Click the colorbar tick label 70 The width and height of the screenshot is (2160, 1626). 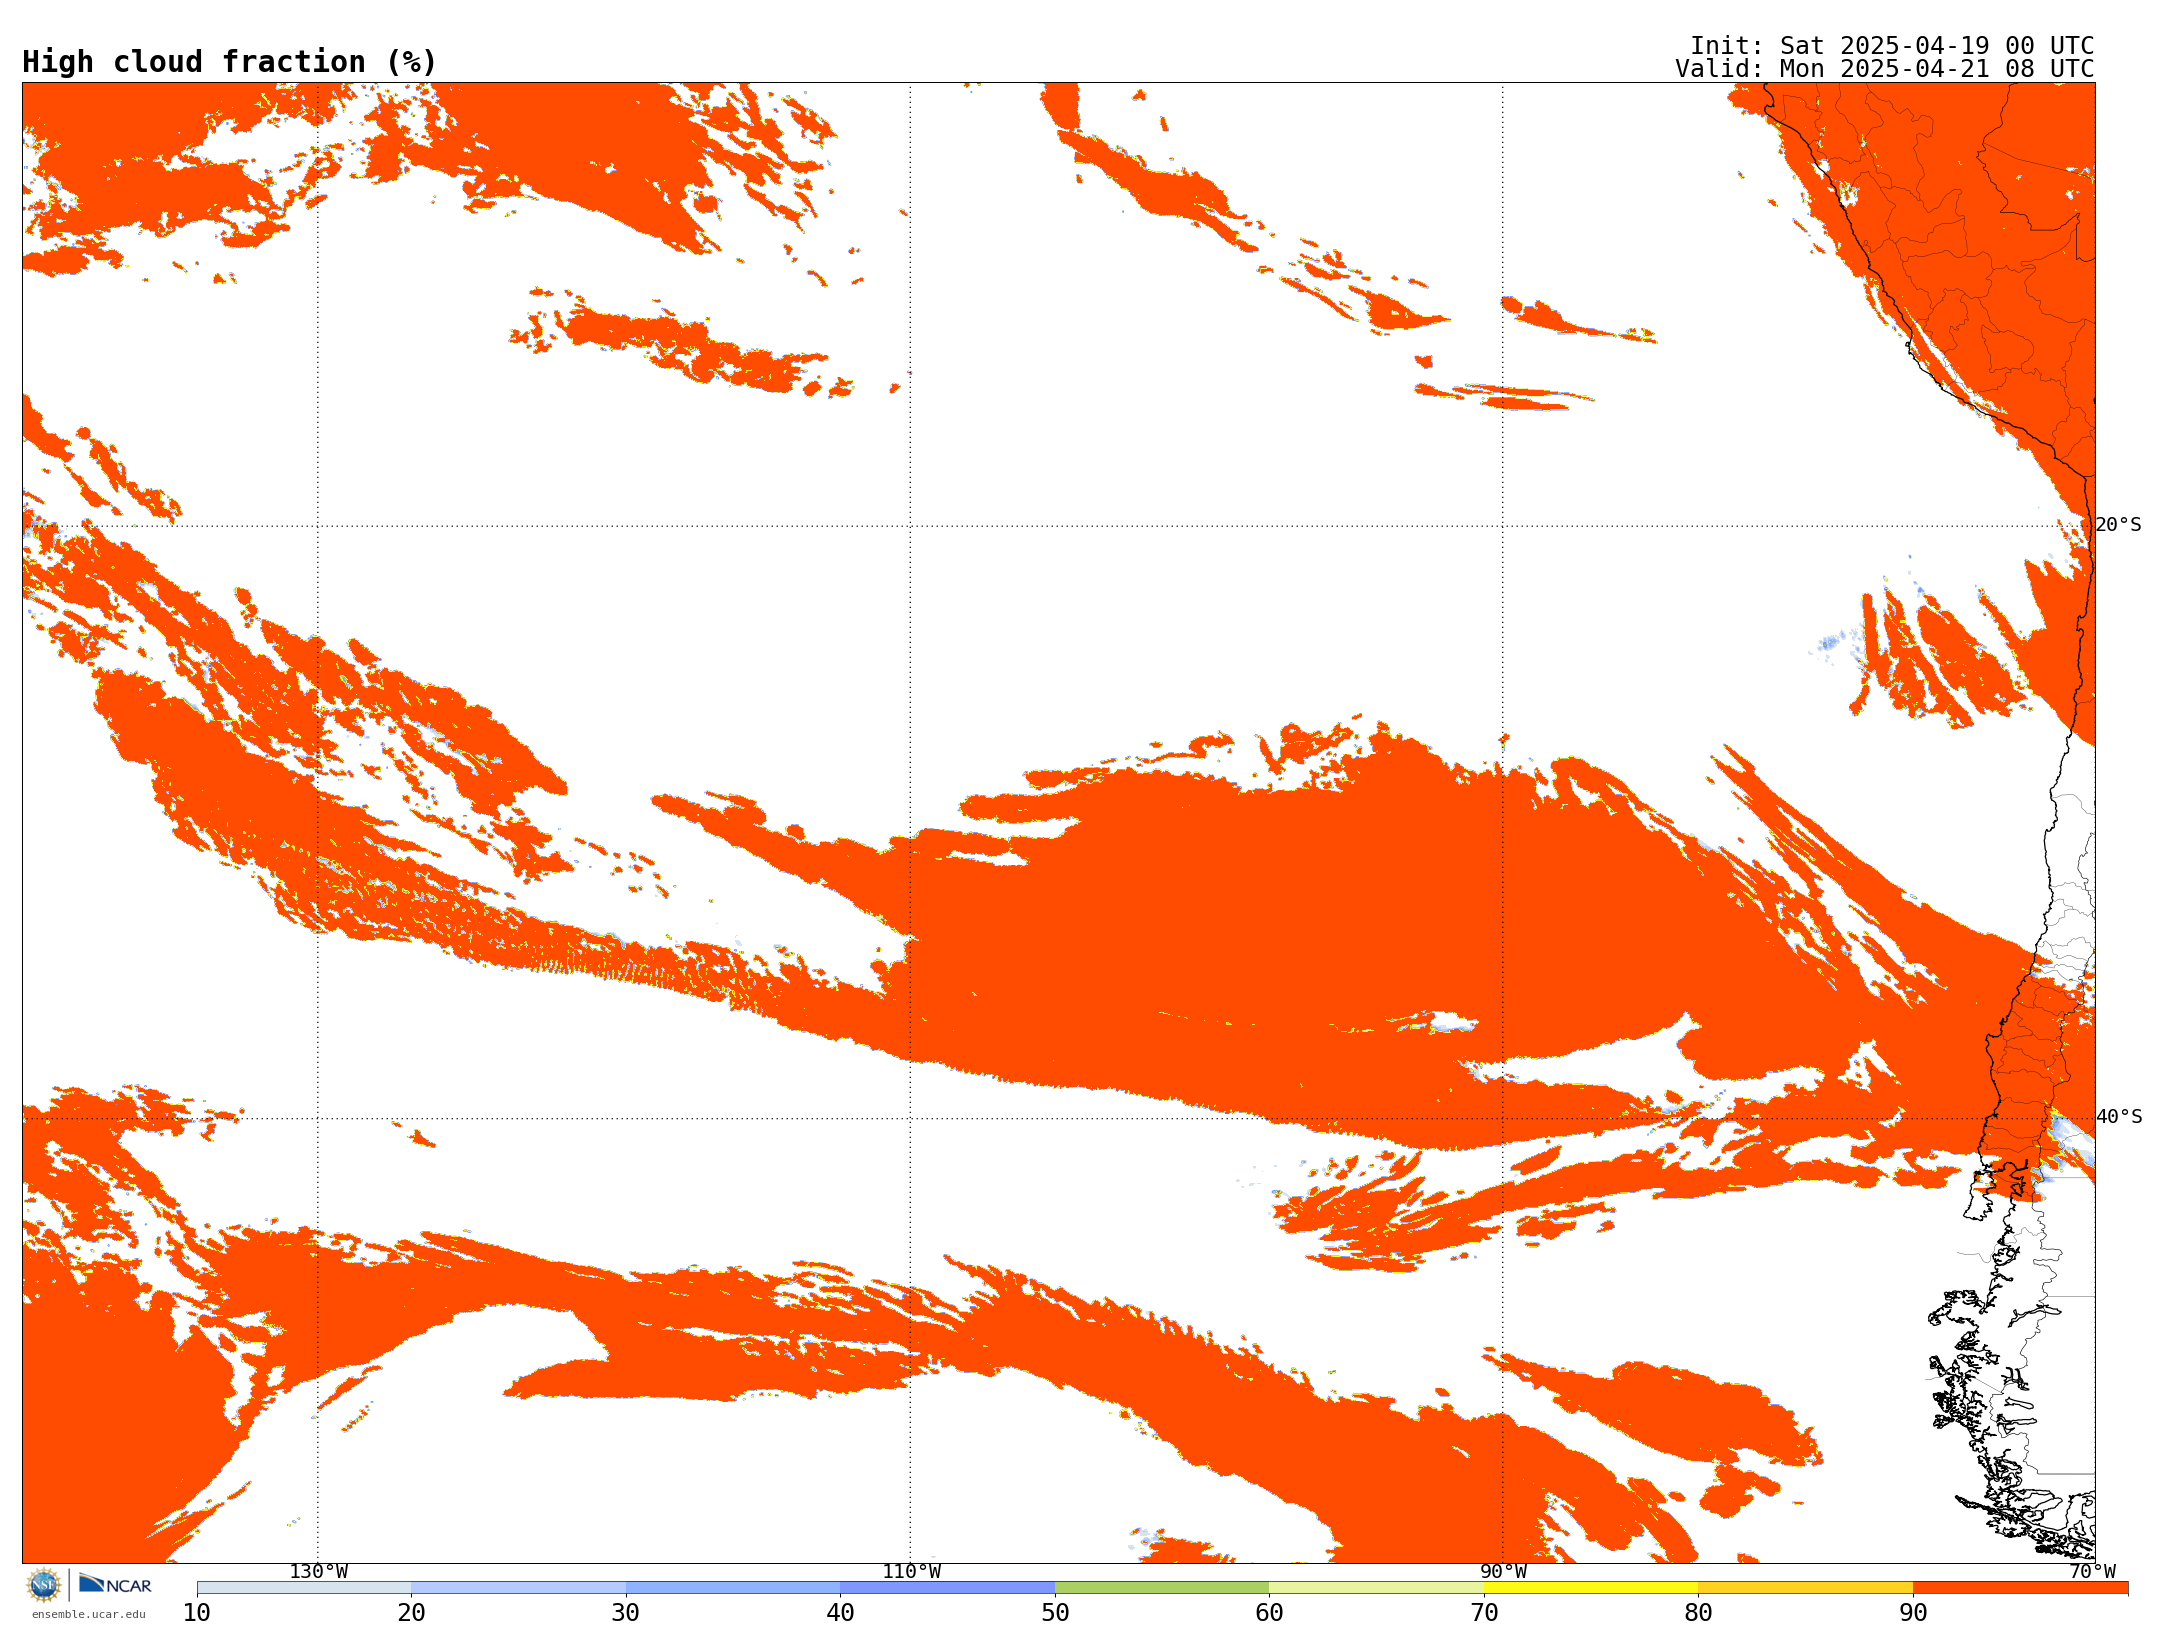(x=1484, y=1612)
